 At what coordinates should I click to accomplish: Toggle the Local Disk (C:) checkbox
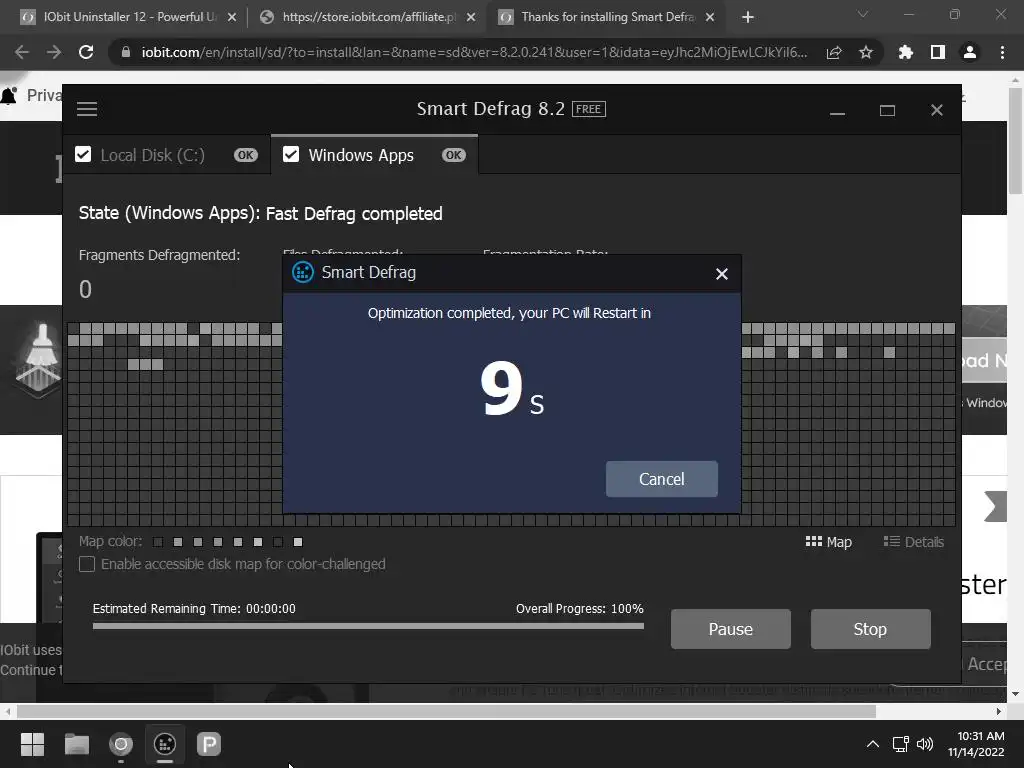click(83, 155)
